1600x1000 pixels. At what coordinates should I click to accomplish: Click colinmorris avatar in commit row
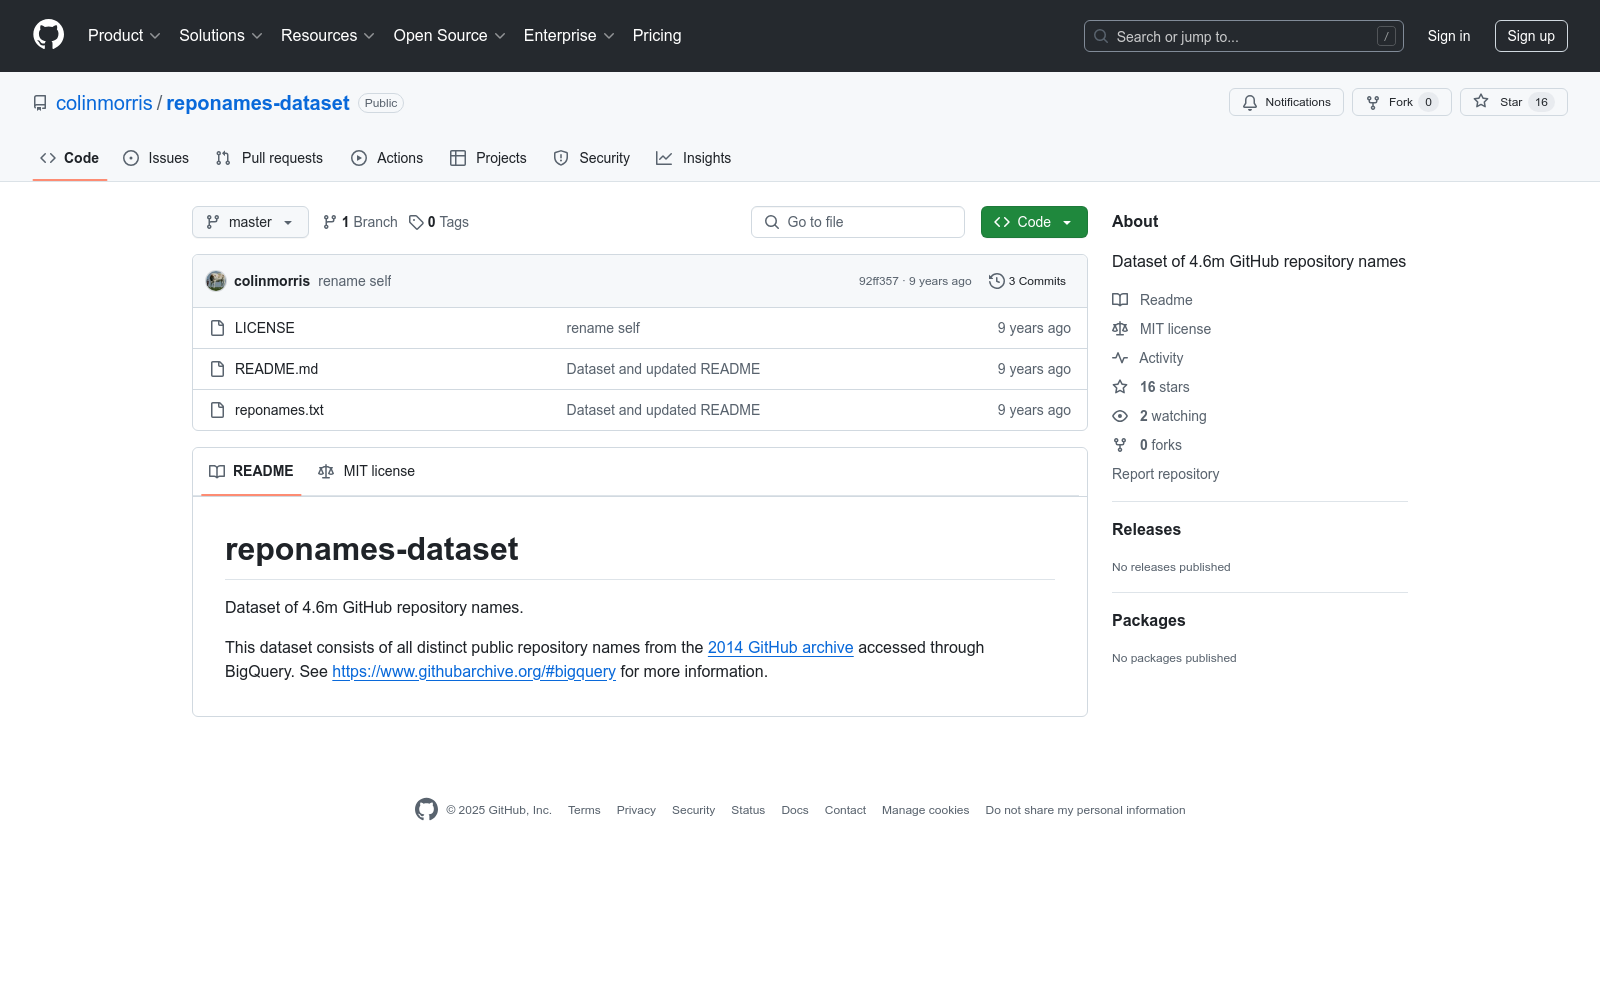coord(216,281)
